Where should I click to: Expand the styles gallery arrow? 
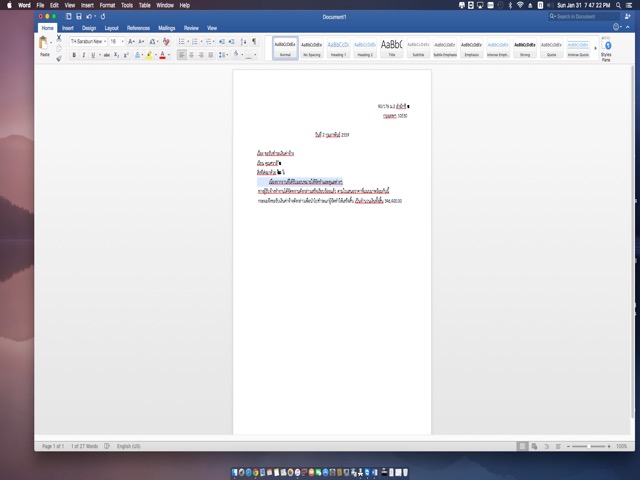(x=597, y=48)
